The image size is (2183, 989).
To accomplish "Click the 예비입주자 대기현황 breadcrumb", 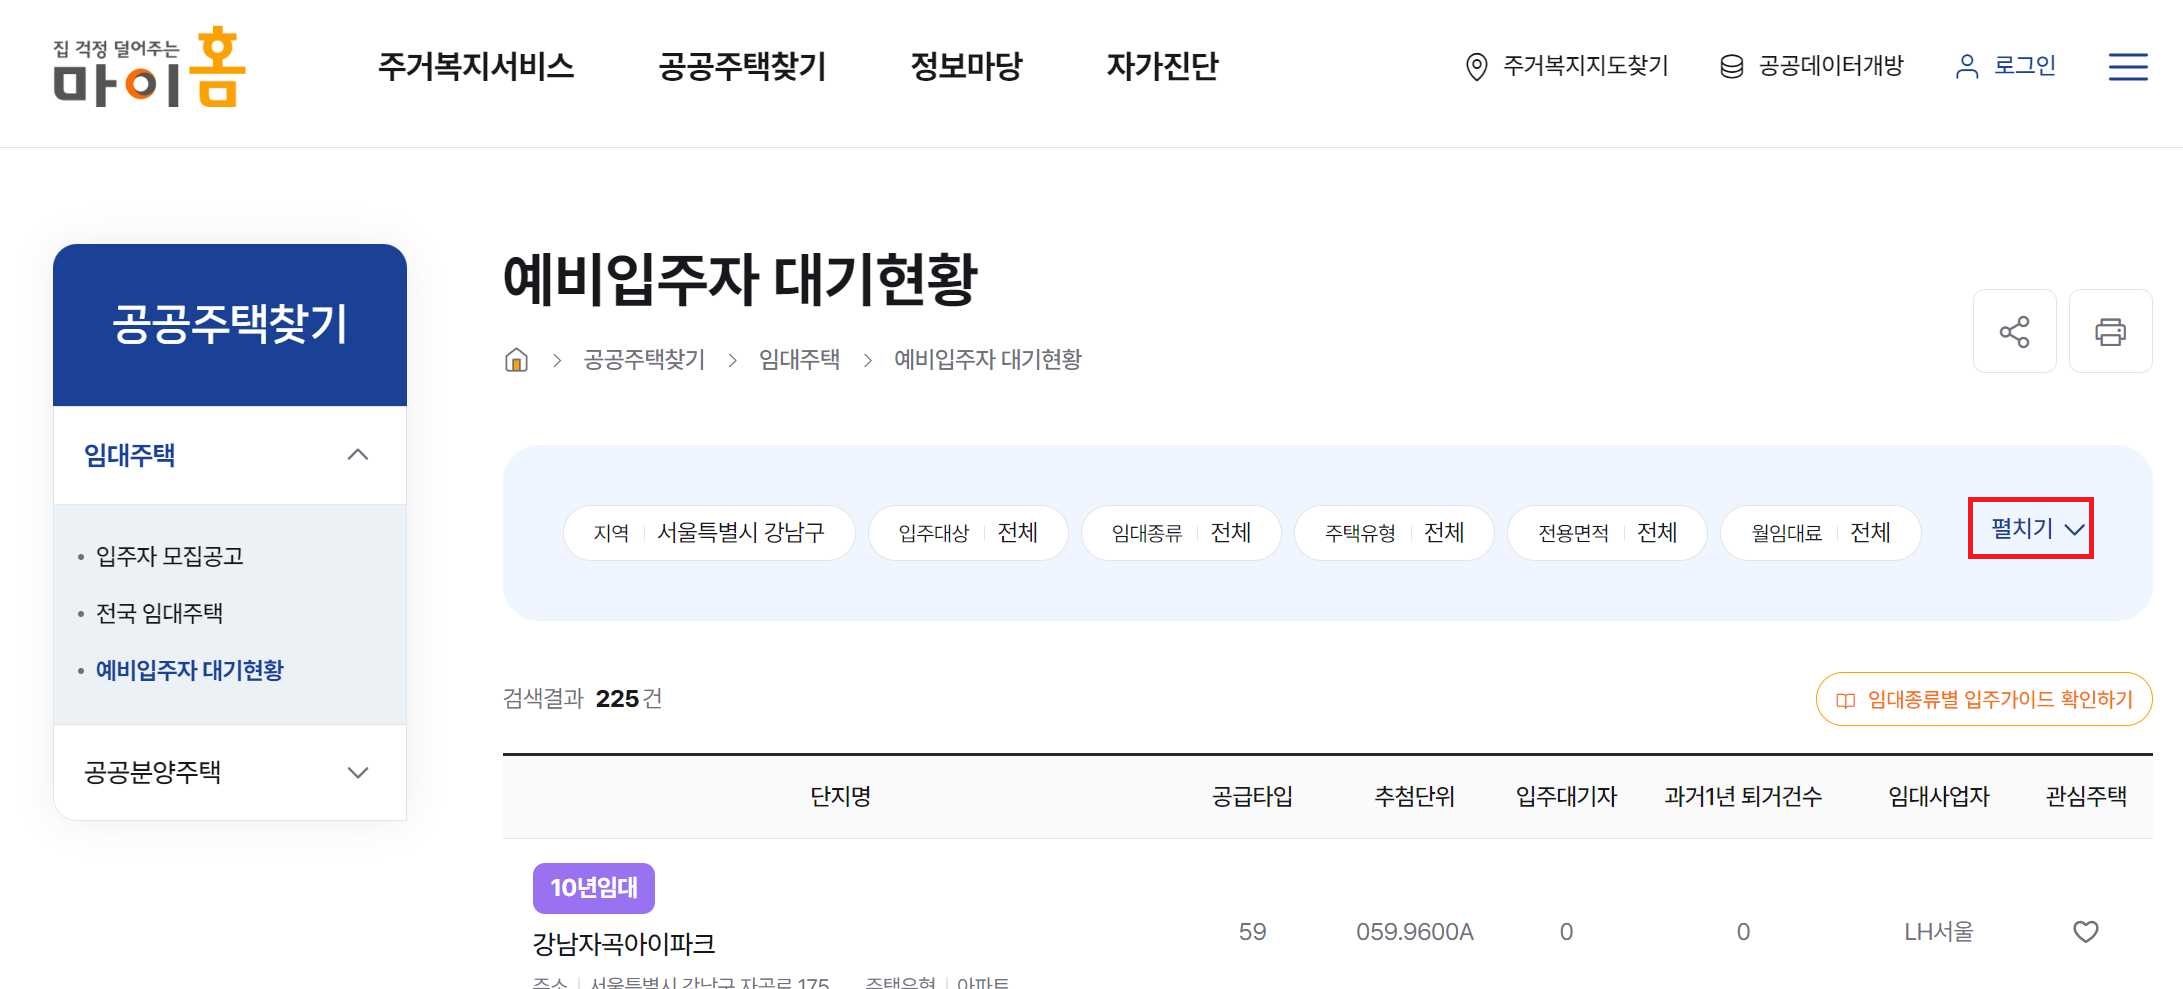I will tap(987, 360).
